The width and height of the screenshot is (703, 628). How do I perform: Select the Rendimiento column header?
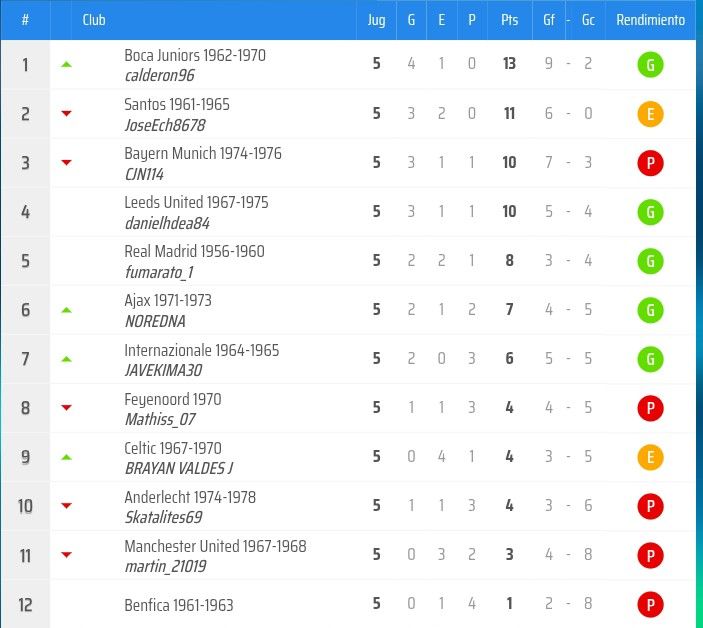650,20
